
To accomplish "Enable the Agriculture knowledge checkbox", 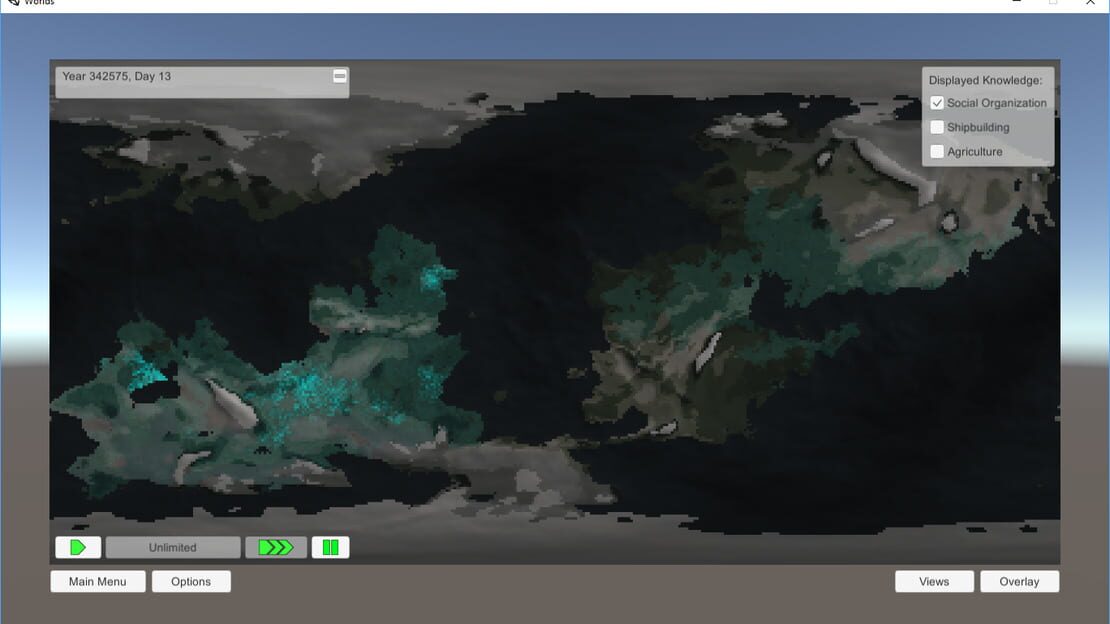I will coord(937,152).
